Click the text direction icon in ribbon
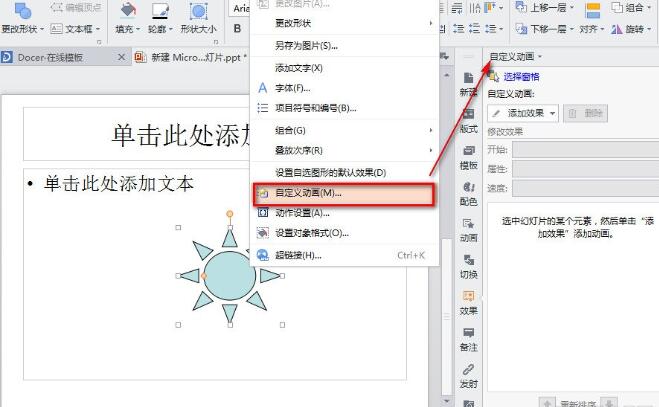 click(474, 7)
